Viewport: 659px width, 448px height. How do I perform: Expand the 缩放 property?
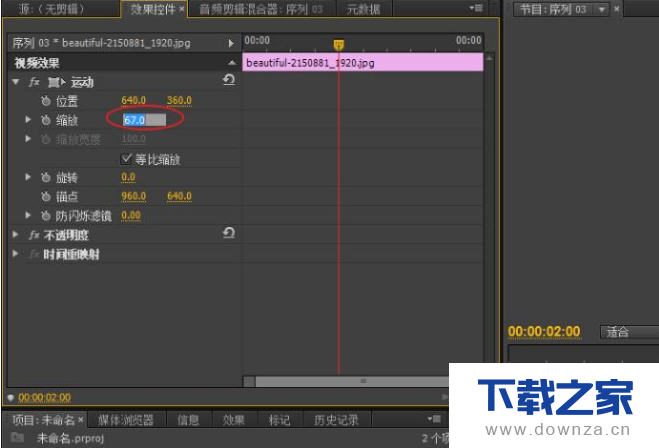28,120
